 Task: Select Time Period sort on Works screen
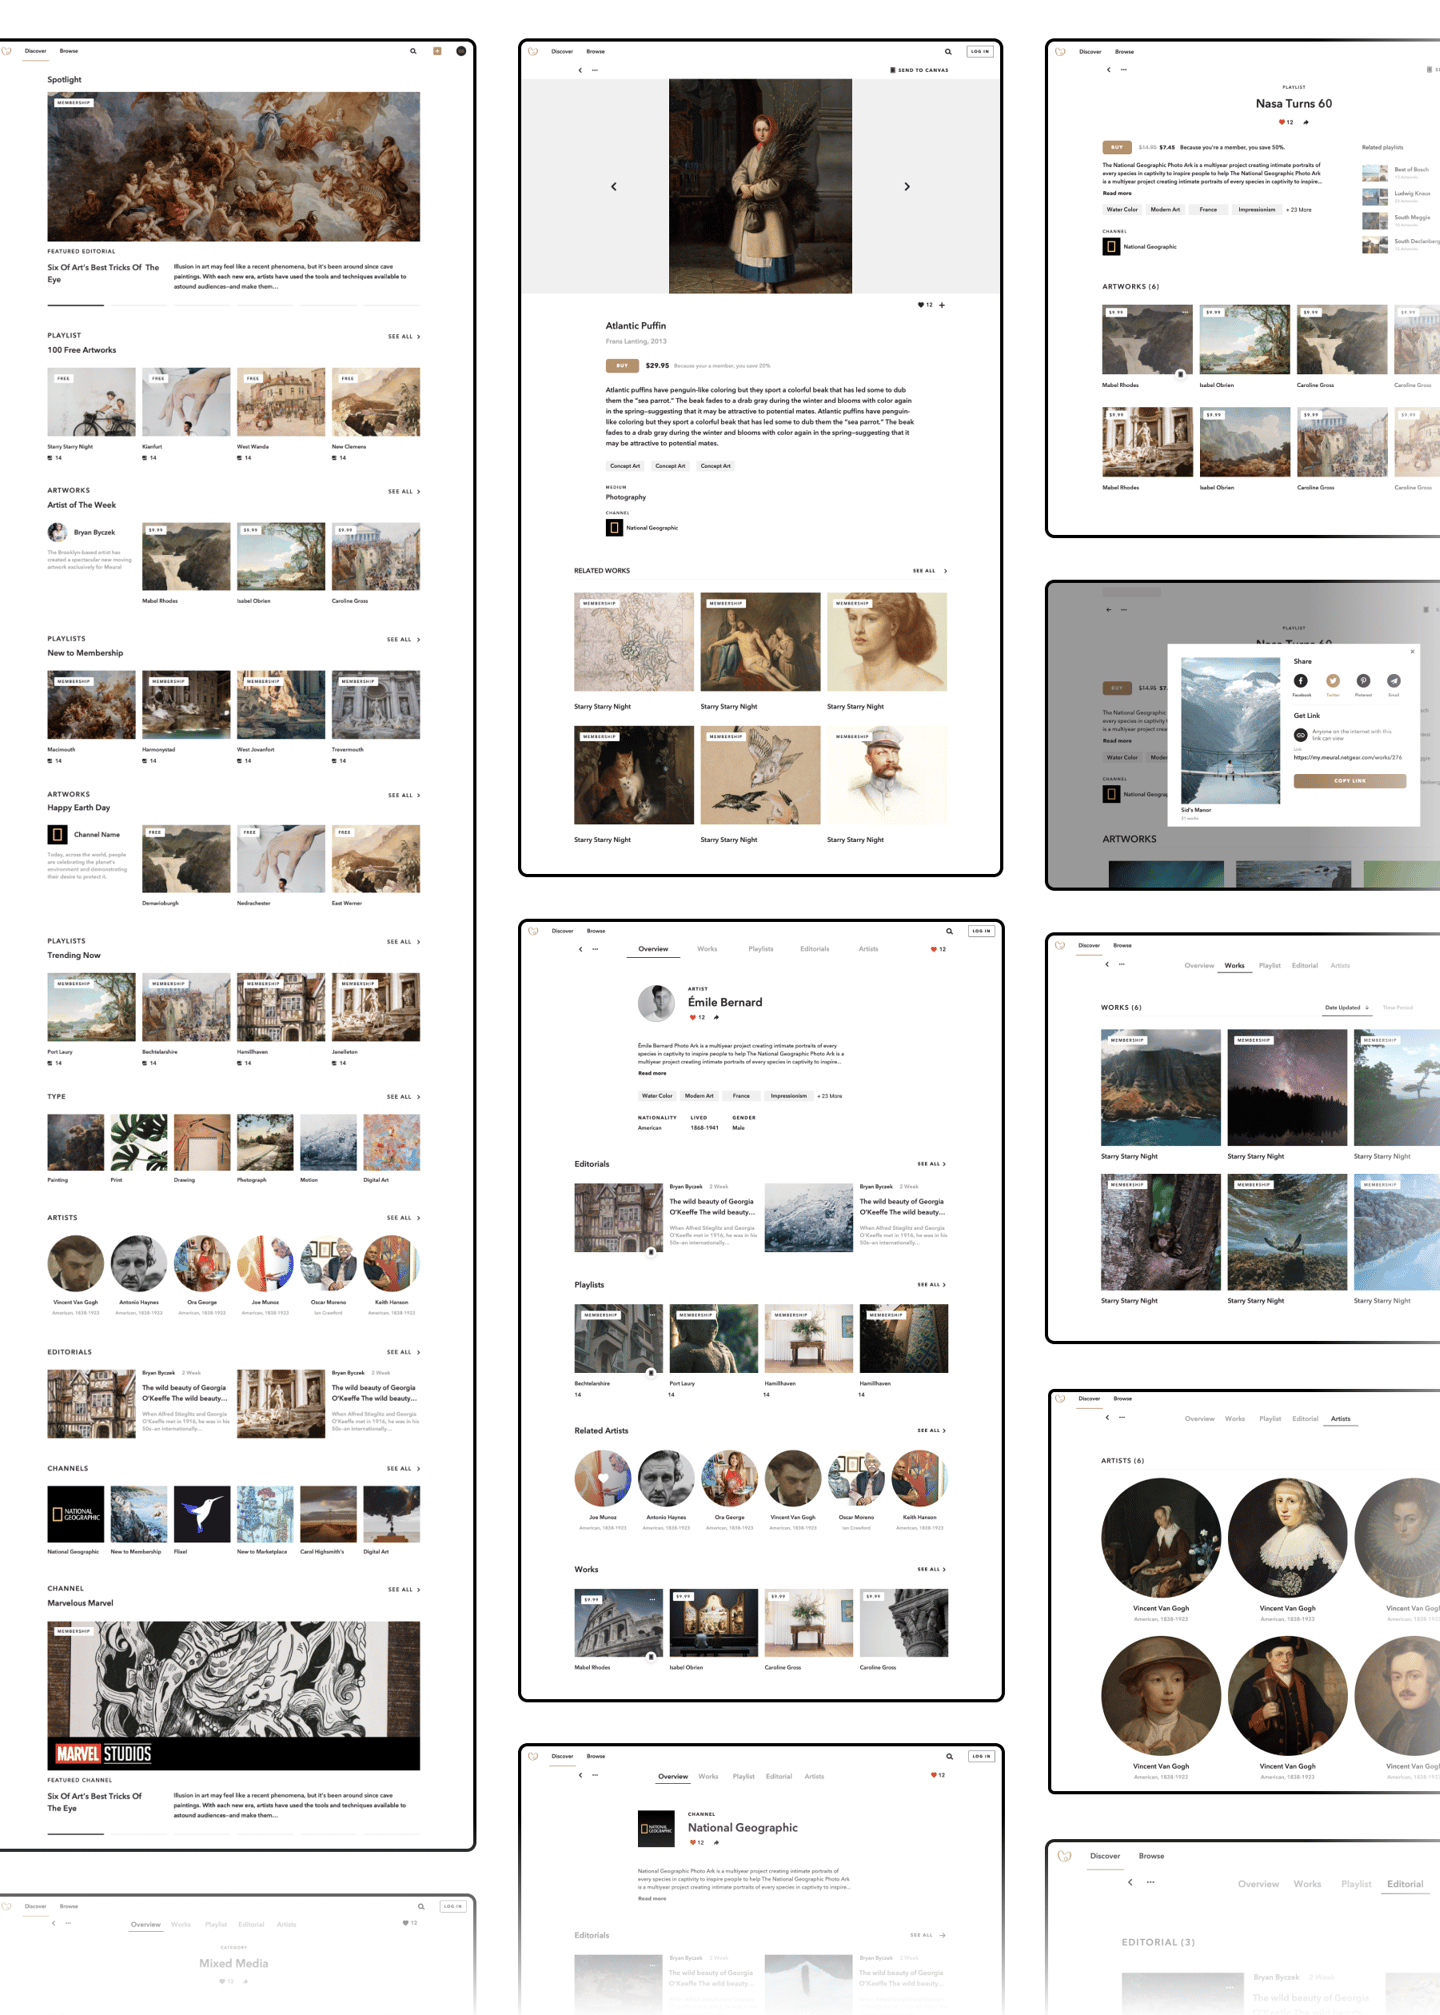(1398, 1008)
